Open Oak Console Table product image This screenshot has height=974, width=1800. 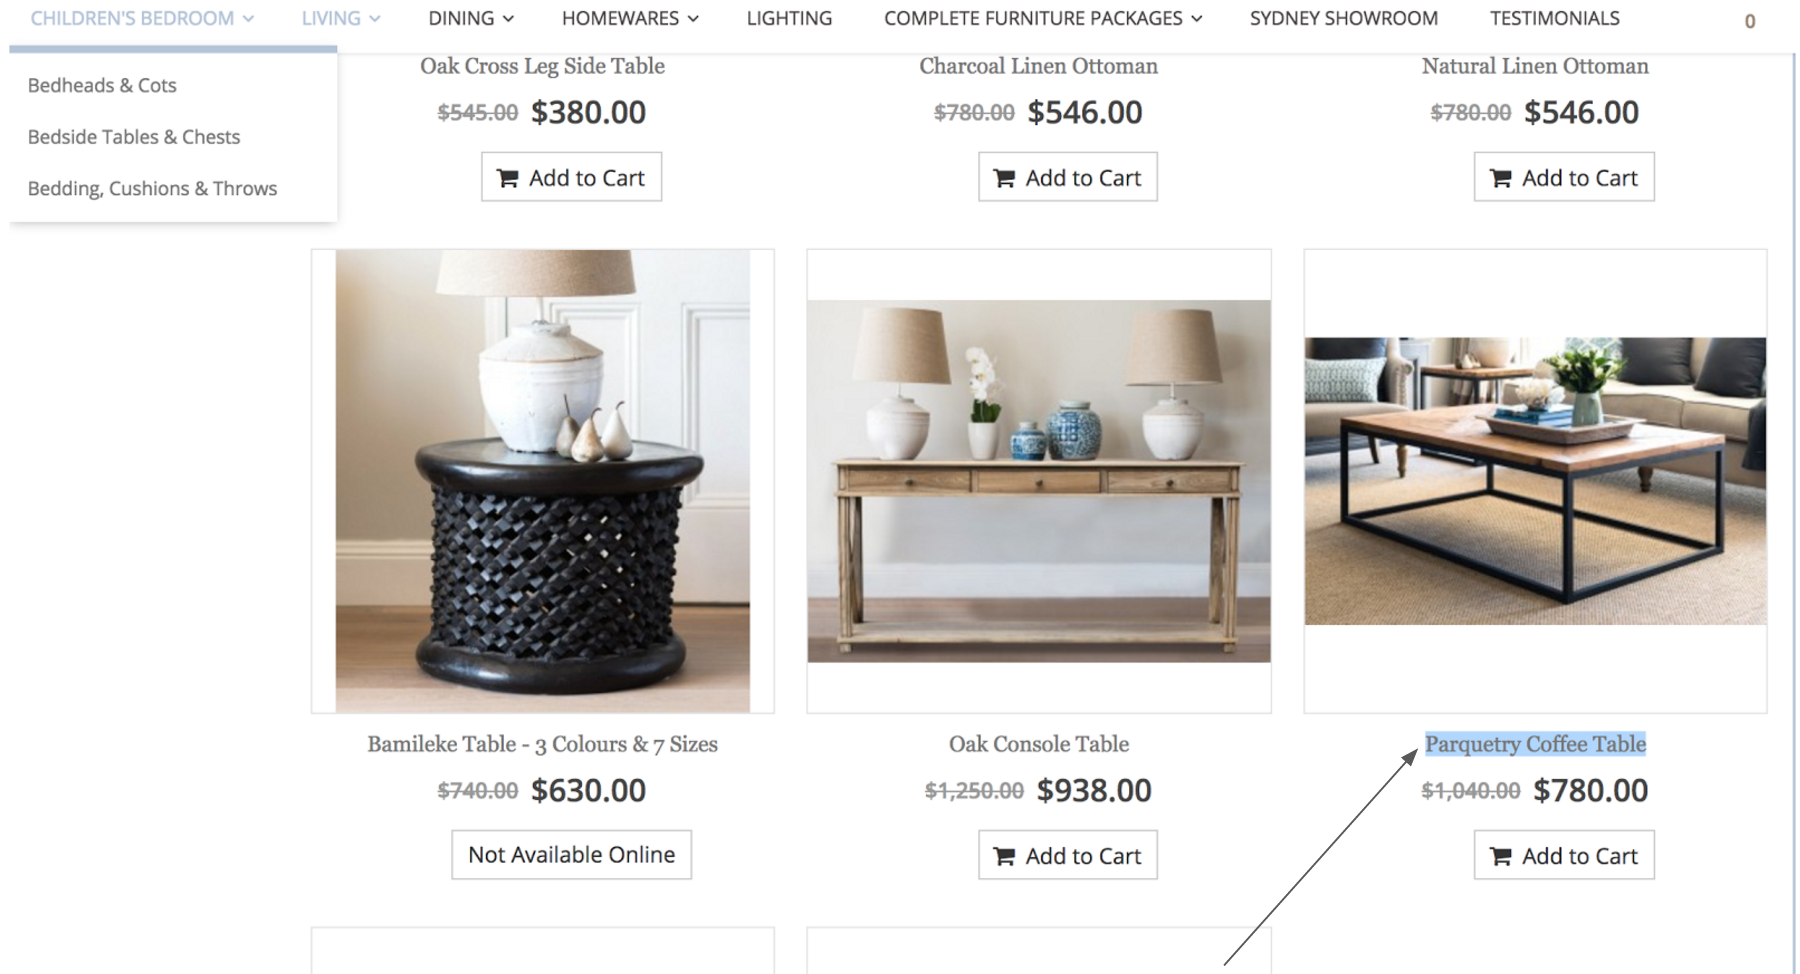(1039, 481)
